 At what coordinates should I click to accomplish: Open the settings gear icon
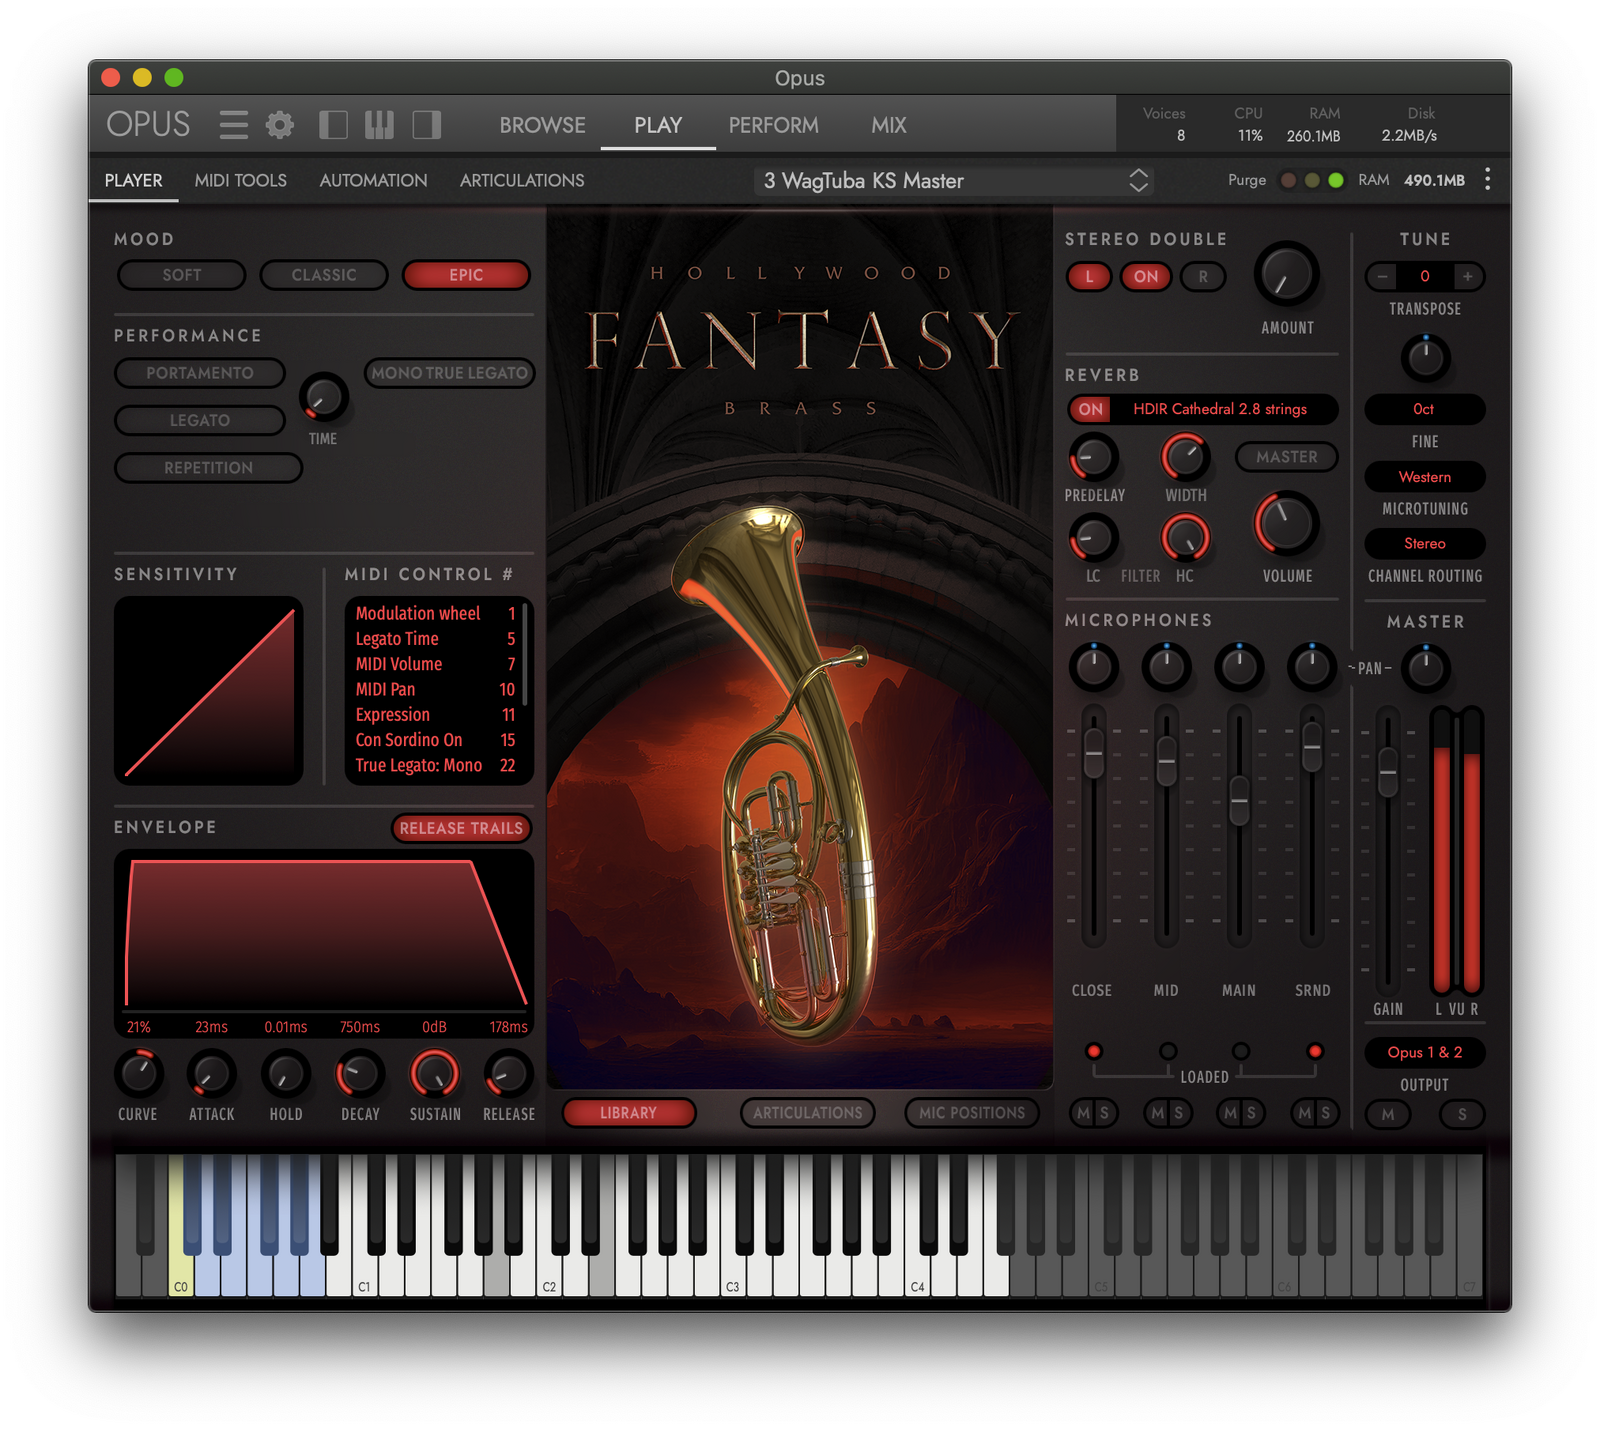tap(280, 125)
